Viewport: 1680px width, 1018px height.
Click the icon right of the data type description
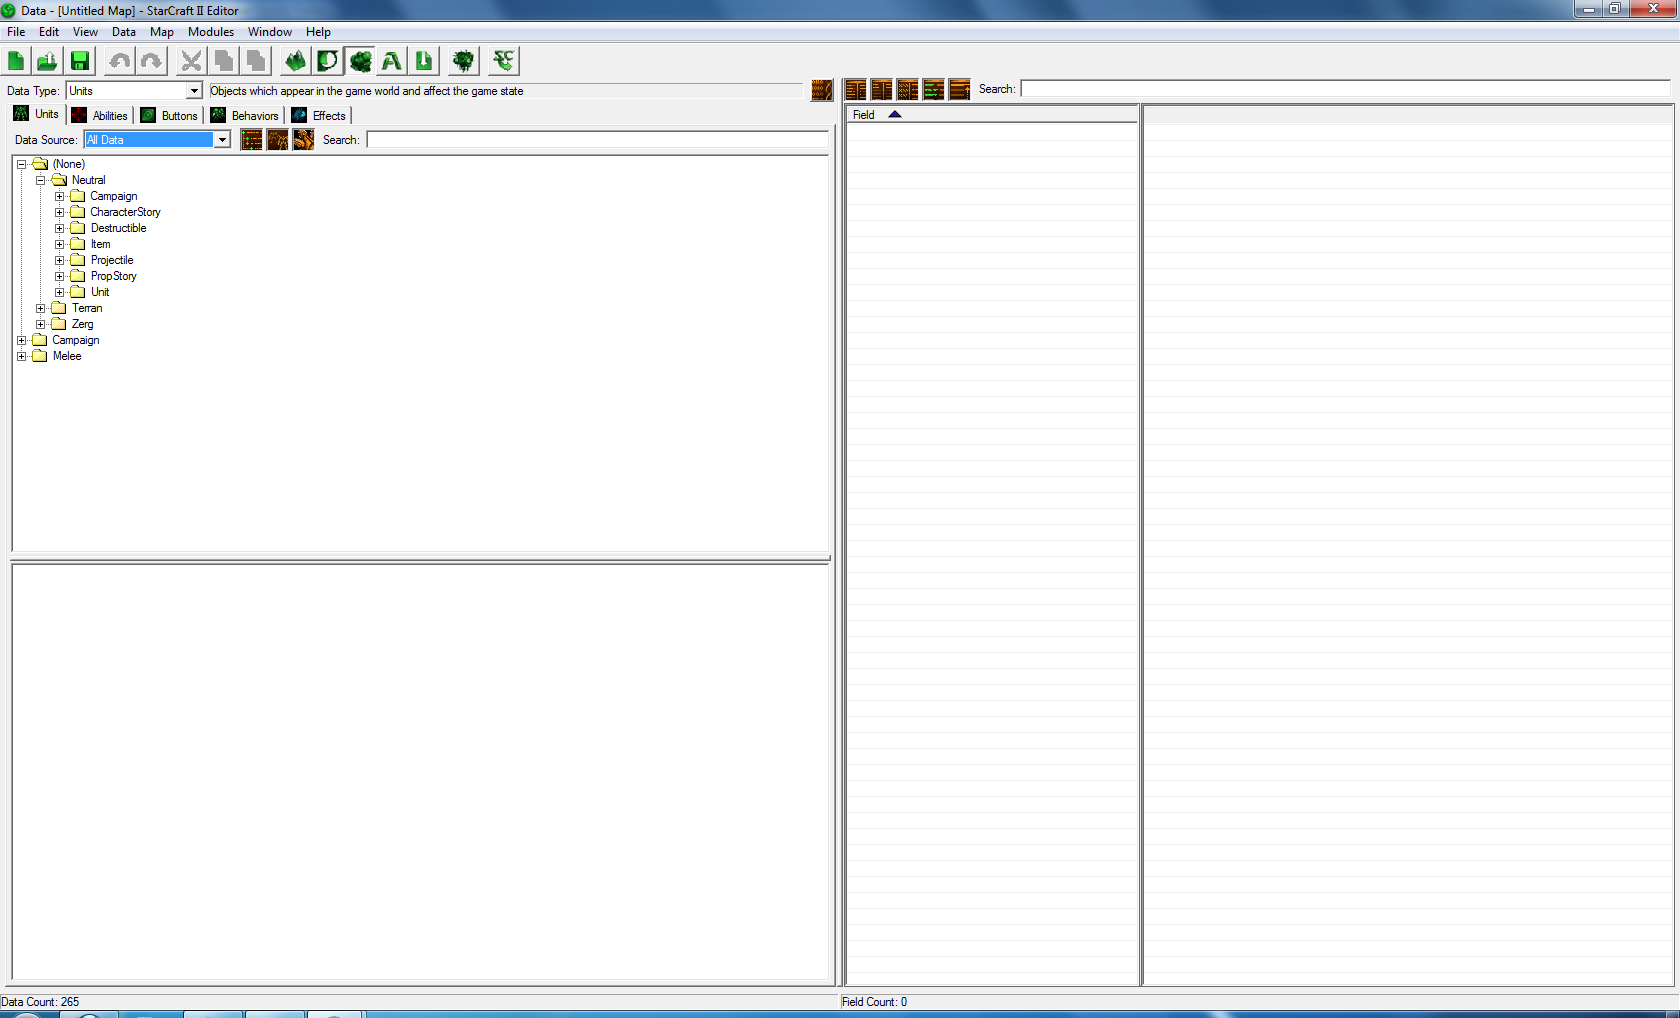[822, 90]
